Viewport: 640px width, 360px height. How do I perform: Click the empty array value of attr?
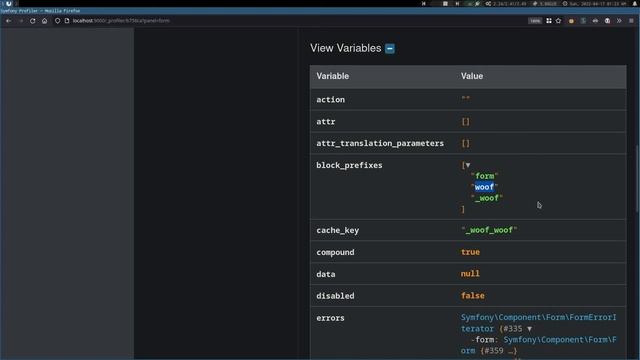(465, 122)
